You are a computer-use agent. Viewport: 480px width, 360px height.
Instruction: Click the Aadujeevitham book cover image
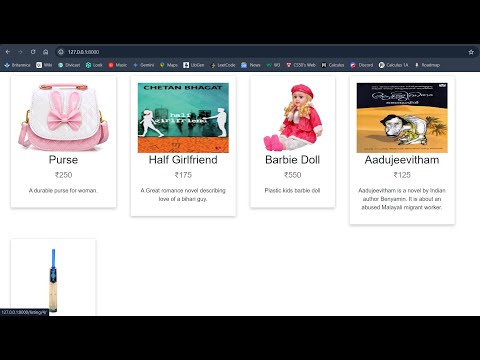coord(402,118)
